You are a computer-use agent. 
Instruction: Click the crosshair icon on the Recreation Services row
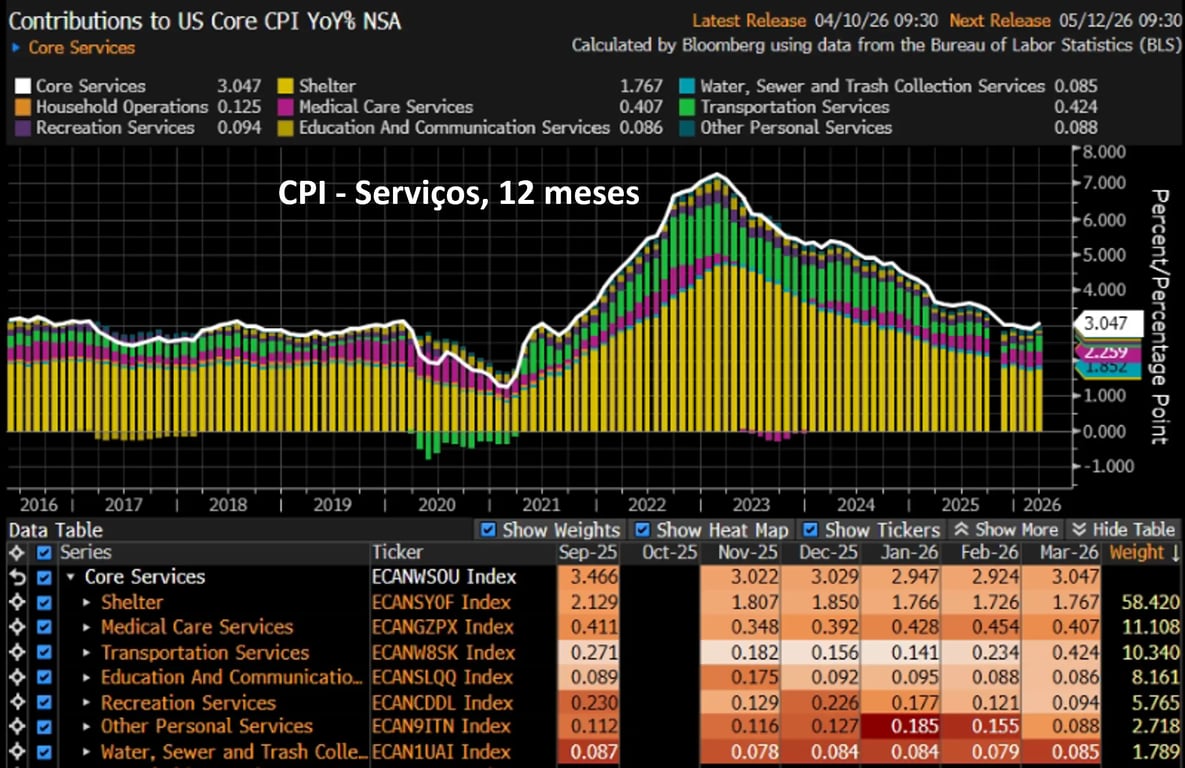15,702
